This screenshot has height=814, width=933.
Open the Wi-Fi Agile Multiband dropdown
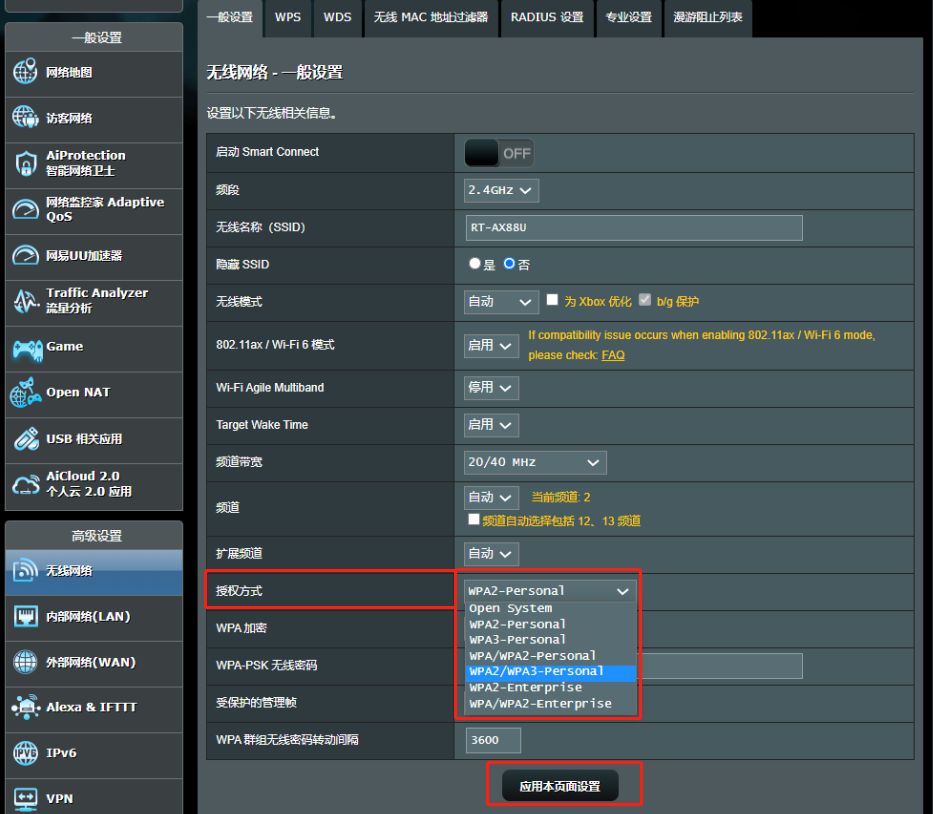[x=491, y=388]
